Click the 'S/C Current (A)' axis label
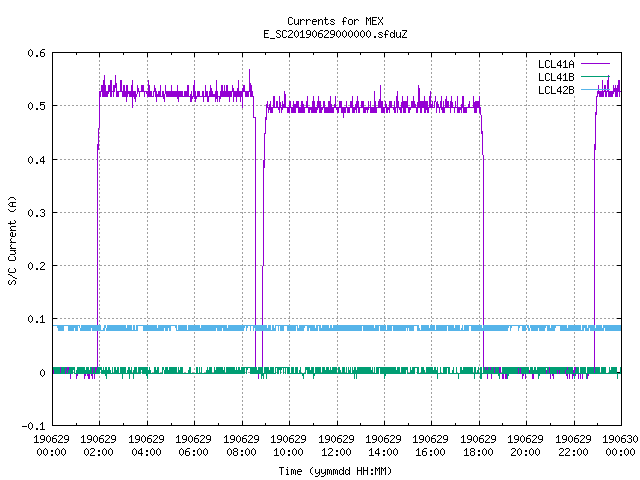 [x=13, y=240]
